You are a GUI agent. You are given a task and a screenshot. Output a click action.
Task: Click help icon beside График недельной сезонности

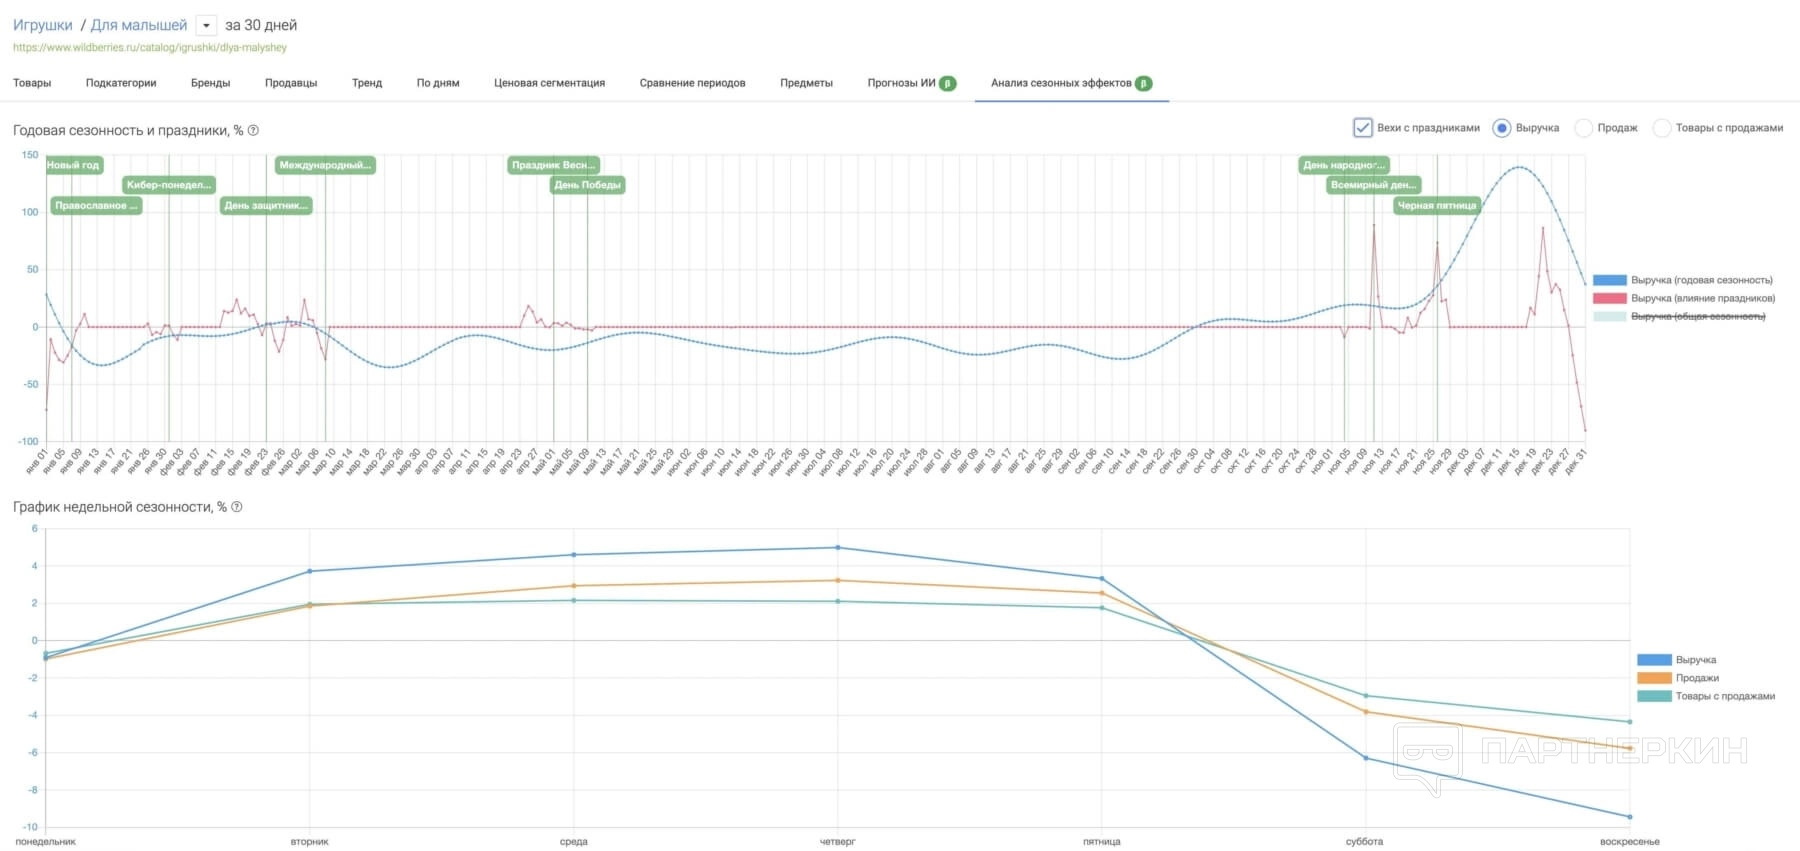click(x=237, y=507)
